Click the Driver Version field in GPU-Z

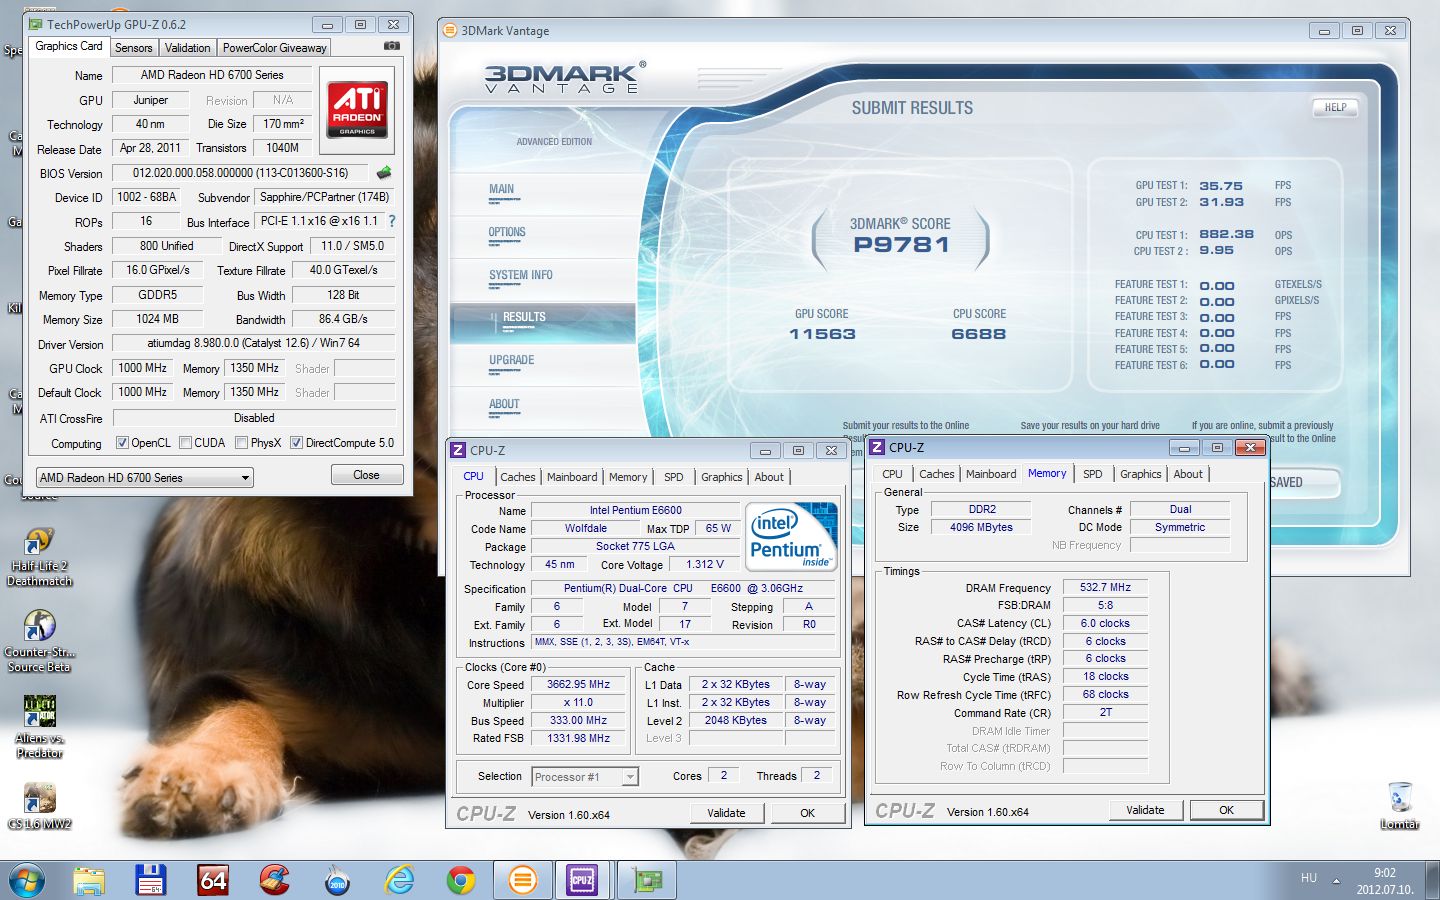point(254,343)
